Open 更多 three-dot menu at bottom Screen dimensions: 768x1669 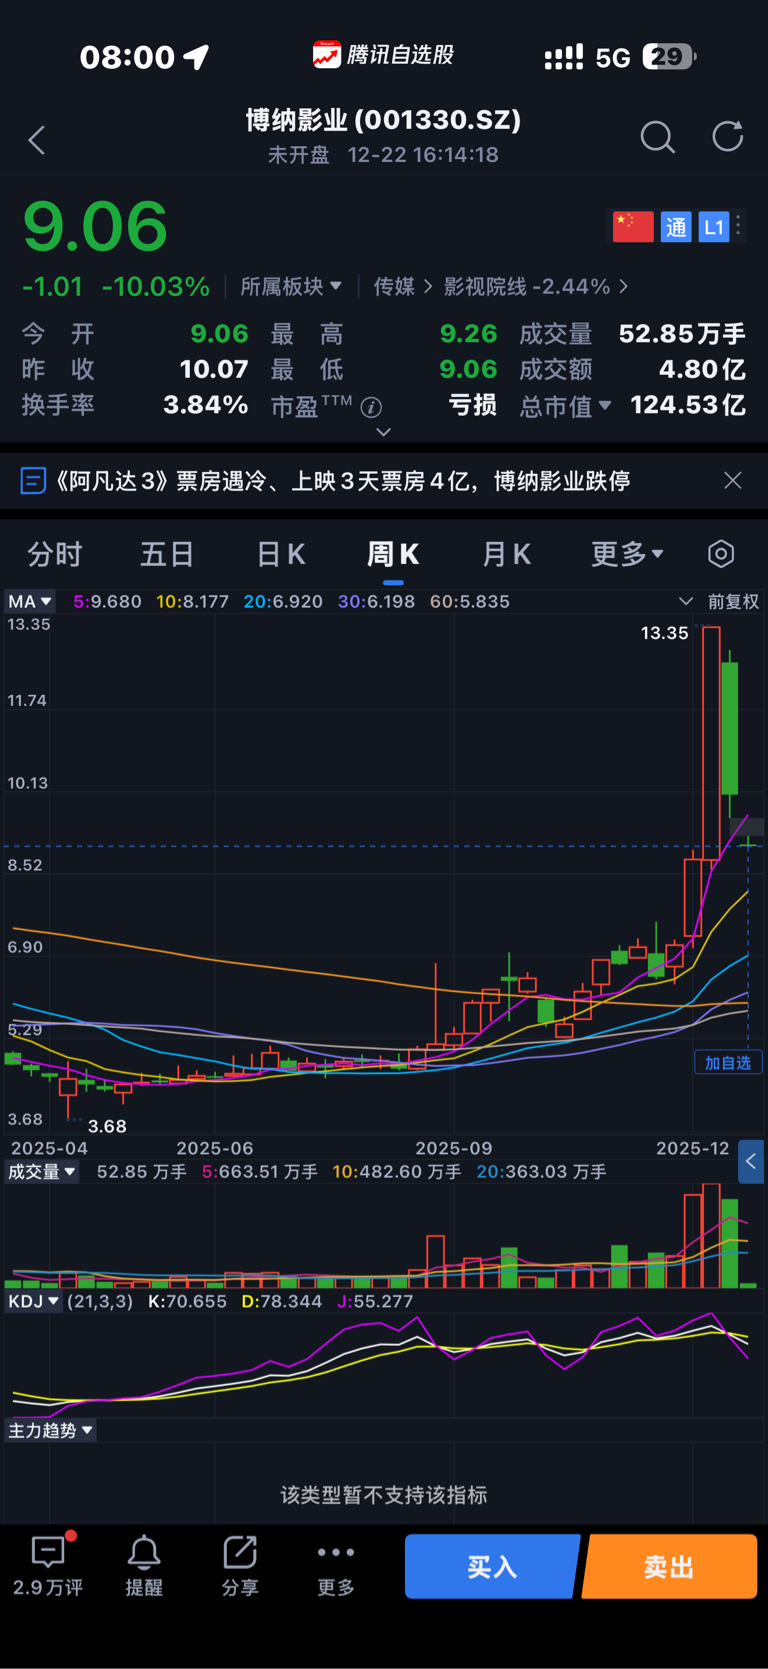coord(336,1566)
